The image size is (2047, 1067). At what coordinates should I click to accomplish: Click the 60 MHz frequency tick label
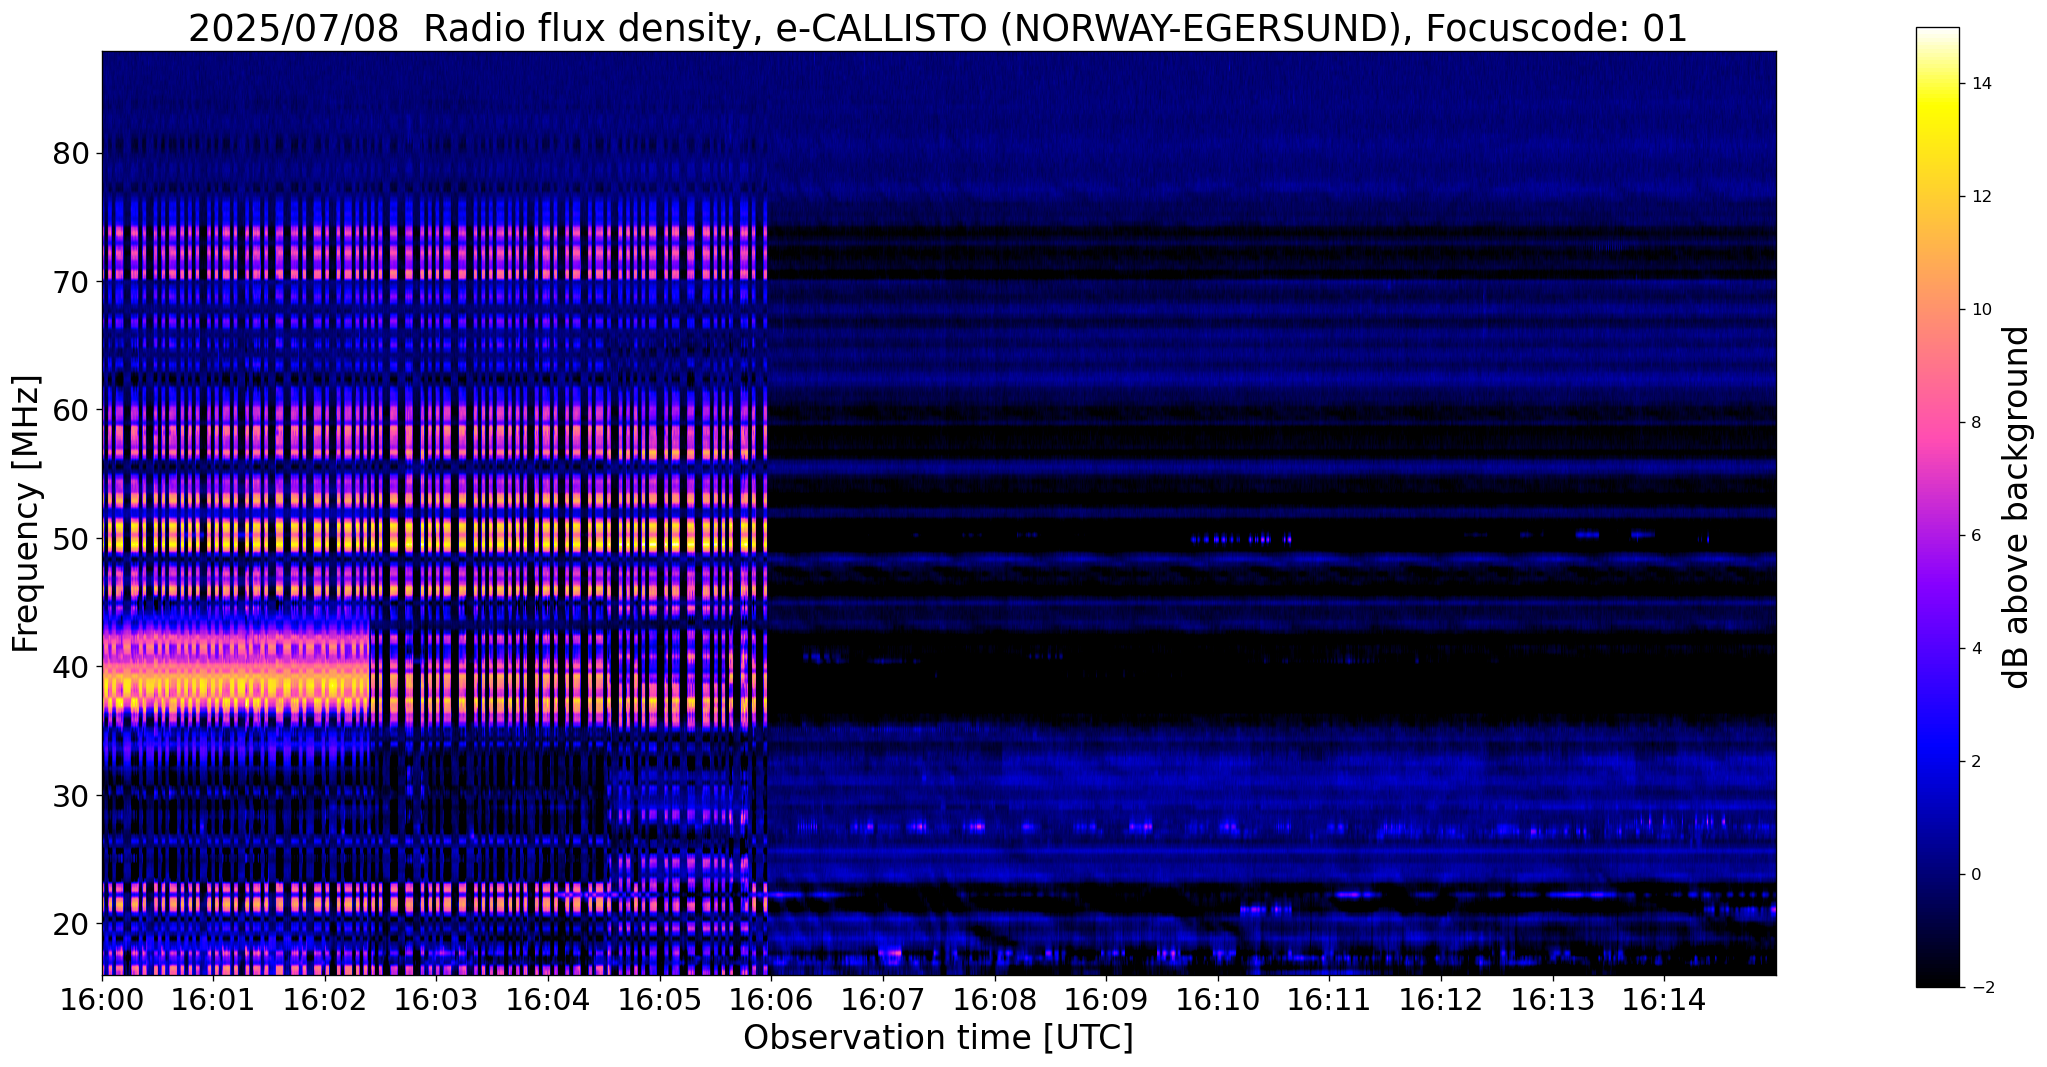point(71,410)
